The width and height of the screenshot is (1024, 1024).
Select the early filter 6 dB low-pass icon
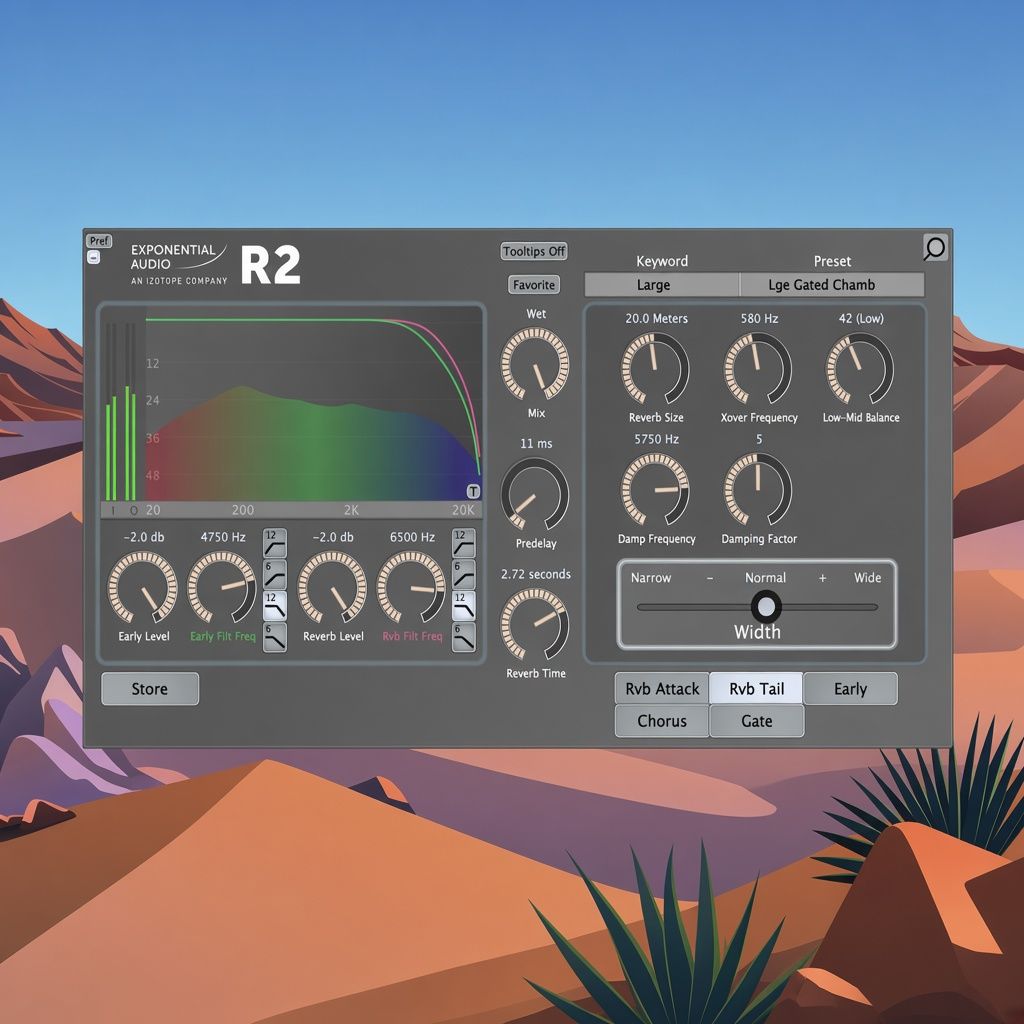pos(274,637)
